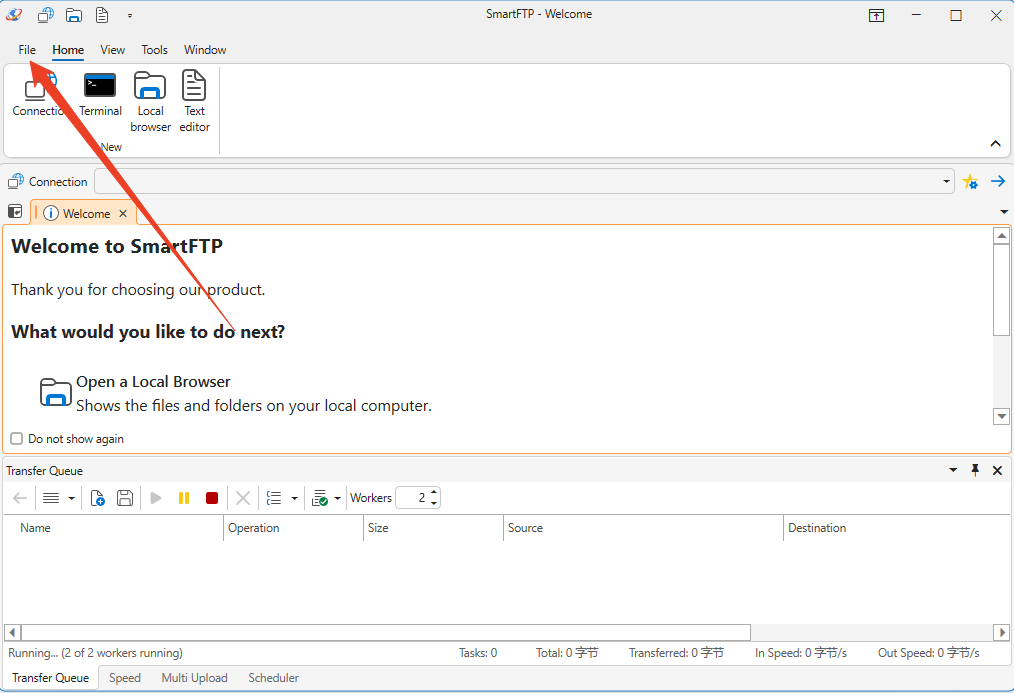
Task: Click the queue horizontal scrollbar left arrow
Action: 12,632
